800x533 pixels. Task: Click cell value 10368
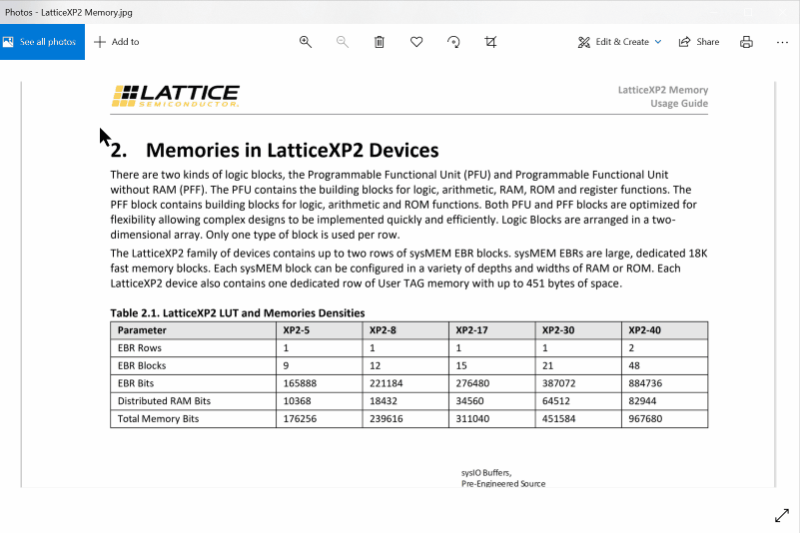pos(297,401)
